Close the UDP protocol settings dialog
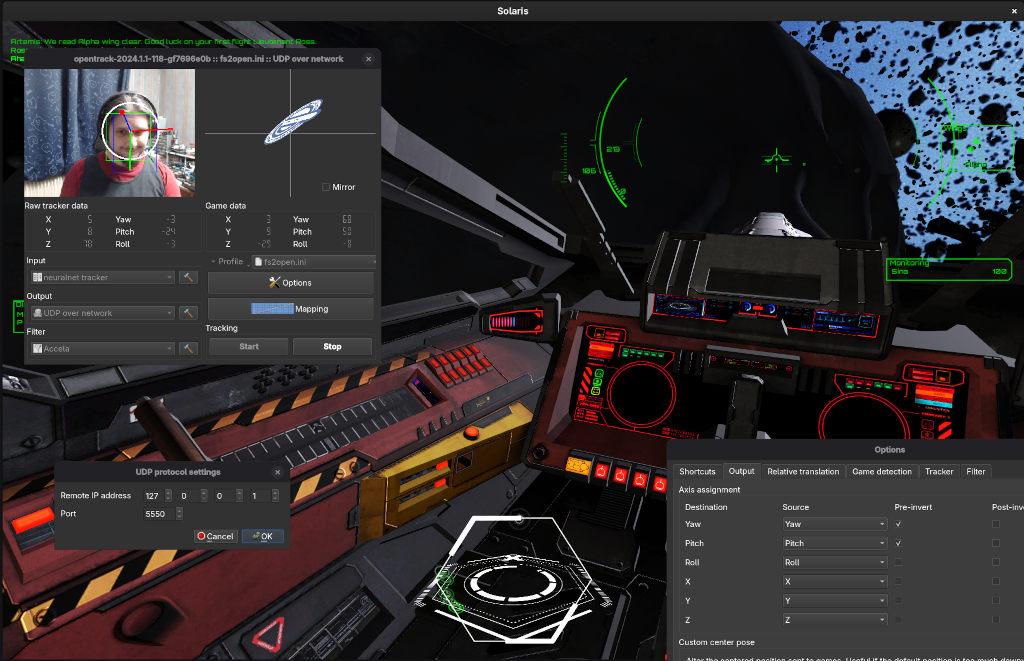Image resolution: width=1024 pixels, height=661 pixels. pos(278,472)
